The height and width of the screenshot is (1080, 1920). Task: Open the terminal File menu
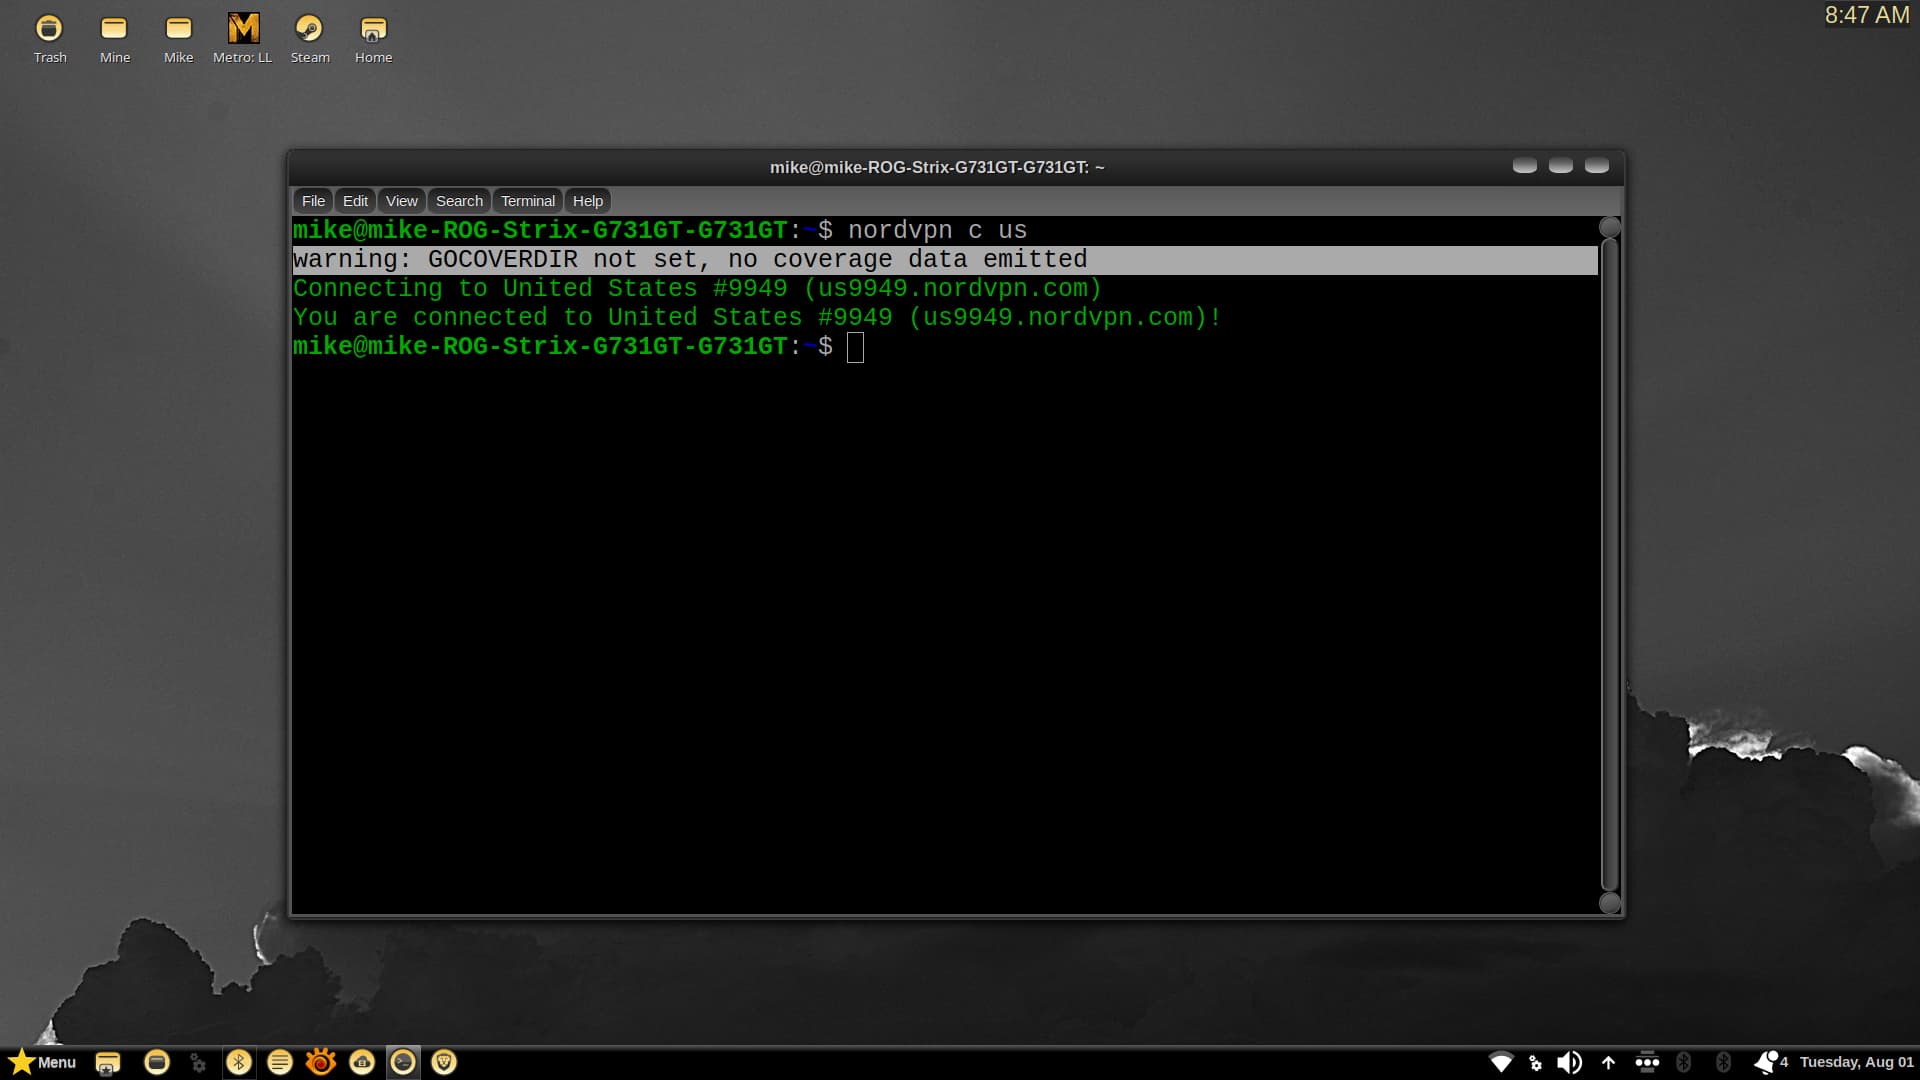pyautogui.click(x=313, y=201)
